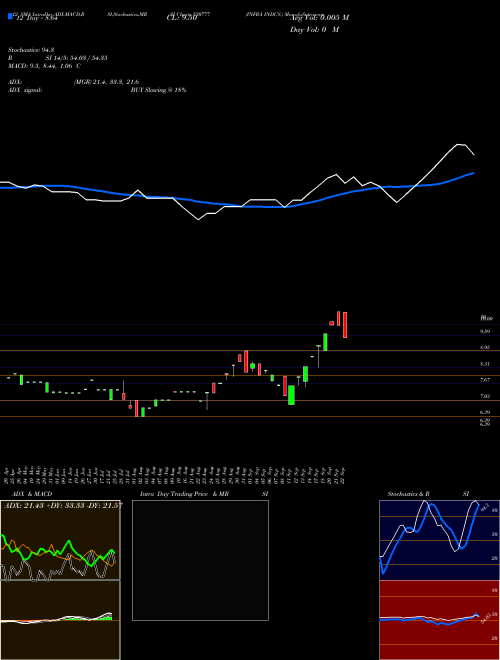Click the blue 12 Day SMA legend square
The width and height of the screenshot is (500, 660).
tap(10, 17)
